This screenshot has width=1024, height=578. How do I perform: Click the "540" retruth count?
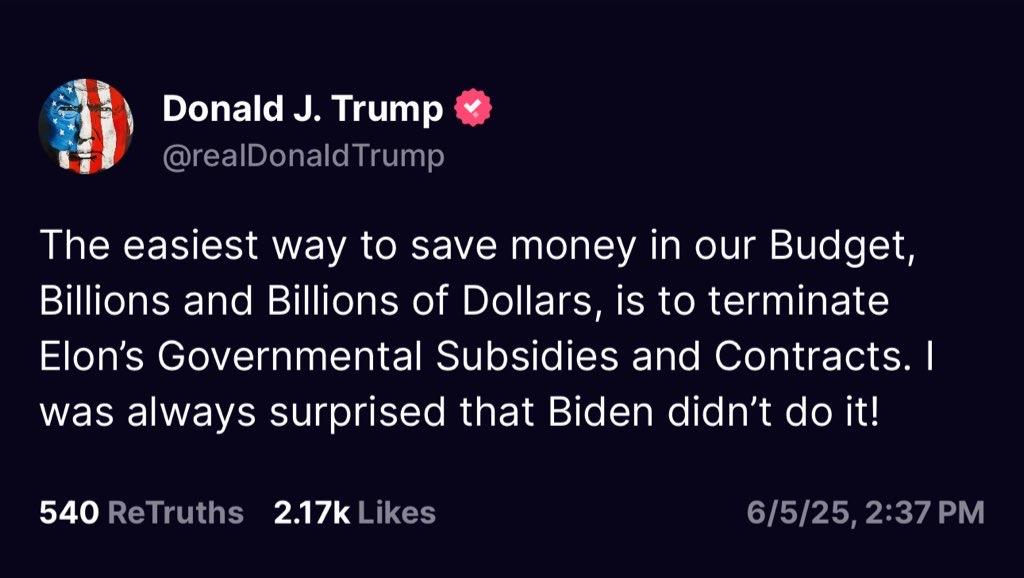[x=69, y=512]
